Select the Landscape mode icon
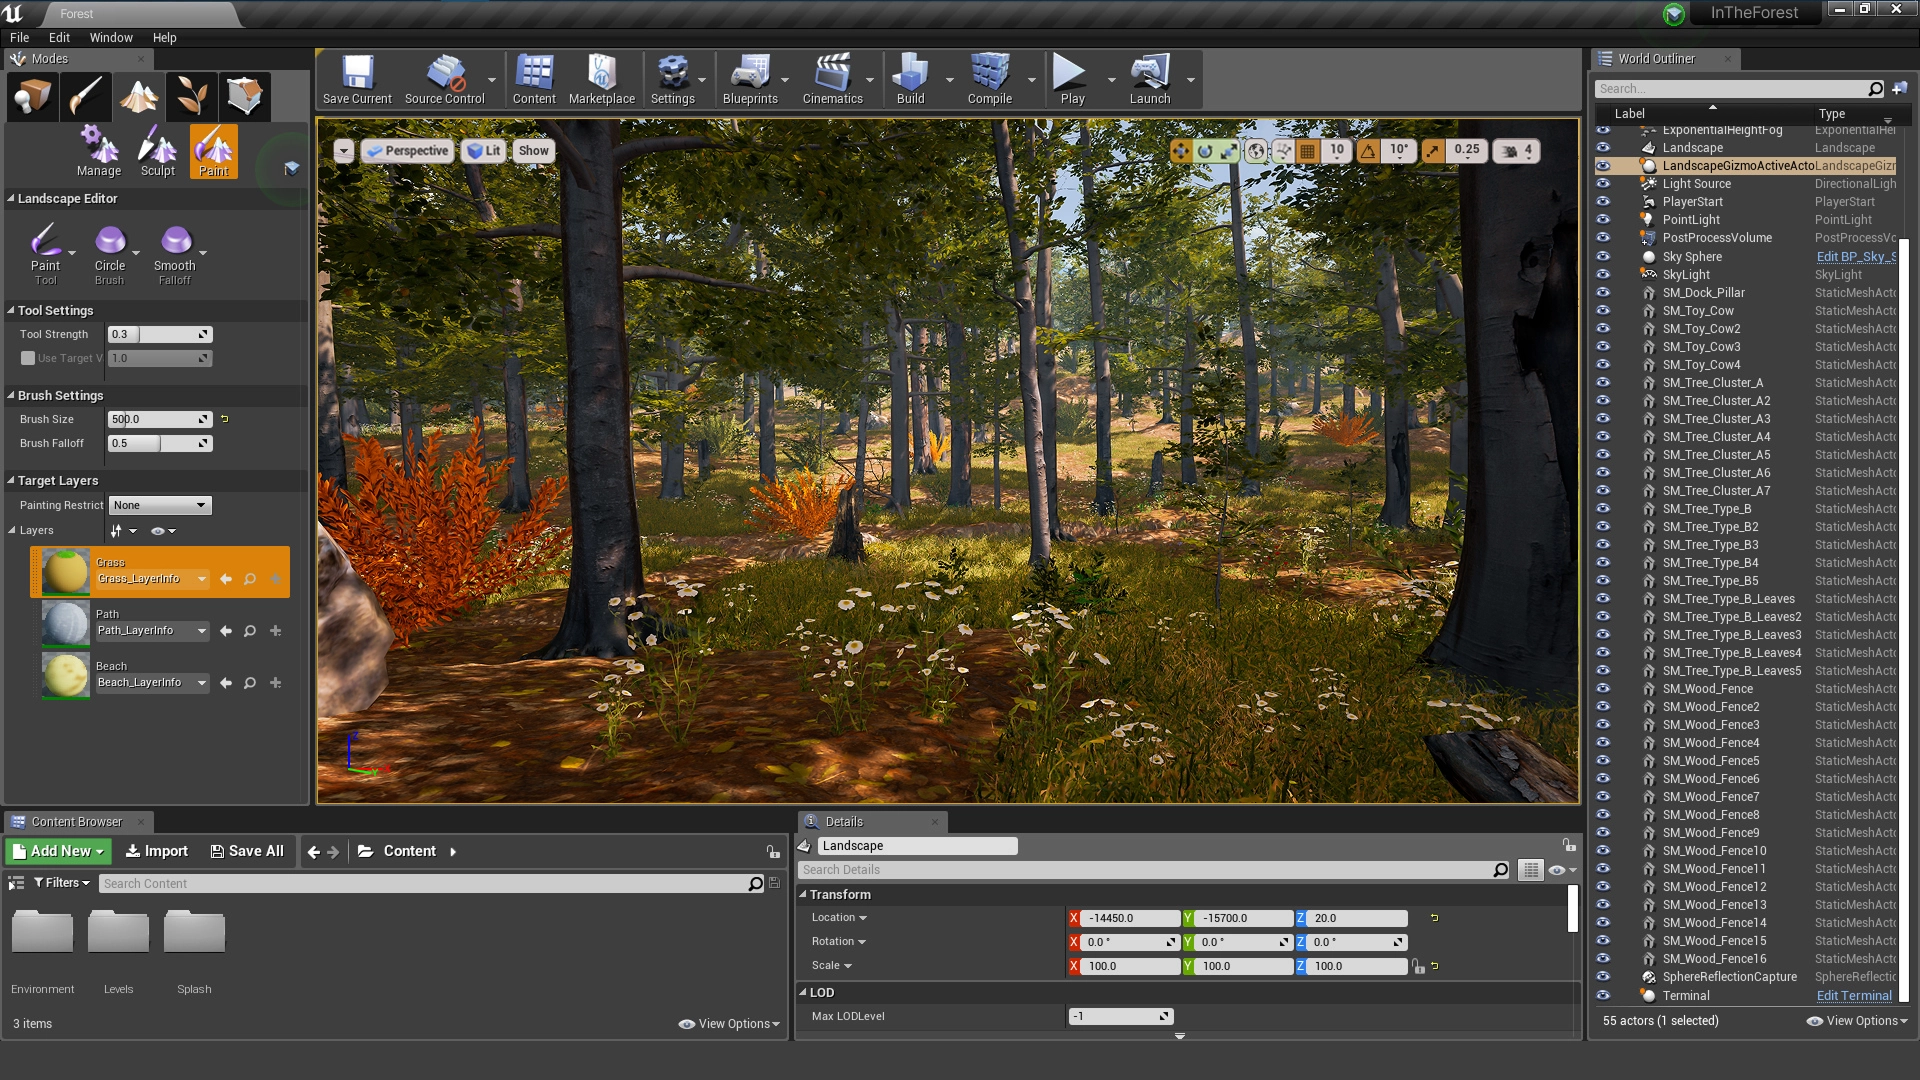Image resolution: width=1920 pixels, height=1080 pixels. [x=139, y=96]
